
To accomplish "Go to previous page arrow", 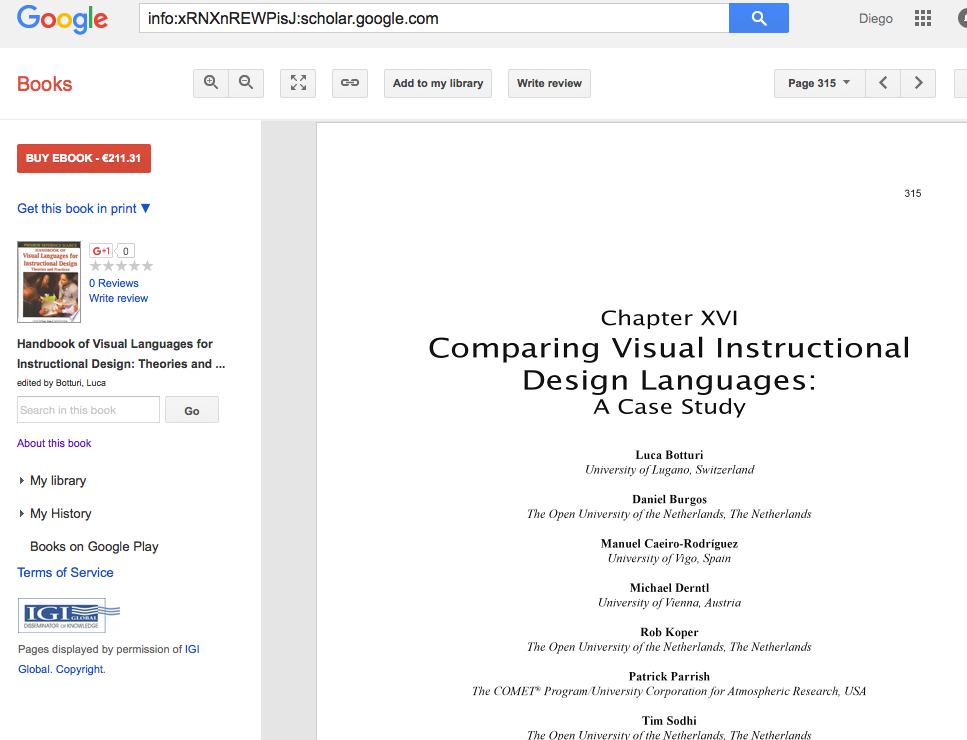I will (883, 83).
